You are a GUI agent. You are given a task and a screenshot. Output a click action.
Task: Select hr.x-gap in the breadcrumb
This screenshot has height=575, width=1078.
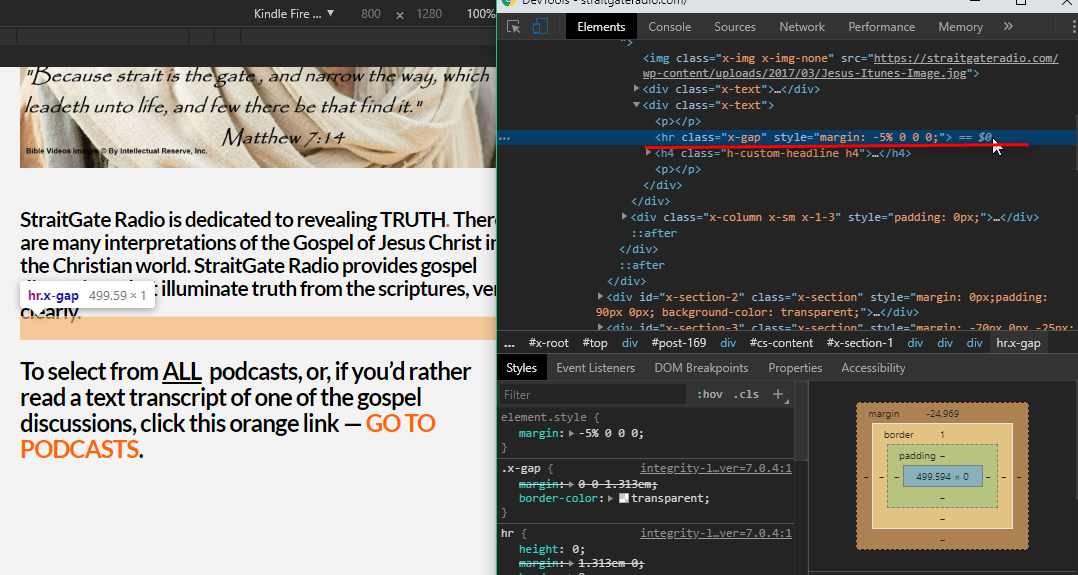pyautogui.click(x=1018, y=343)
